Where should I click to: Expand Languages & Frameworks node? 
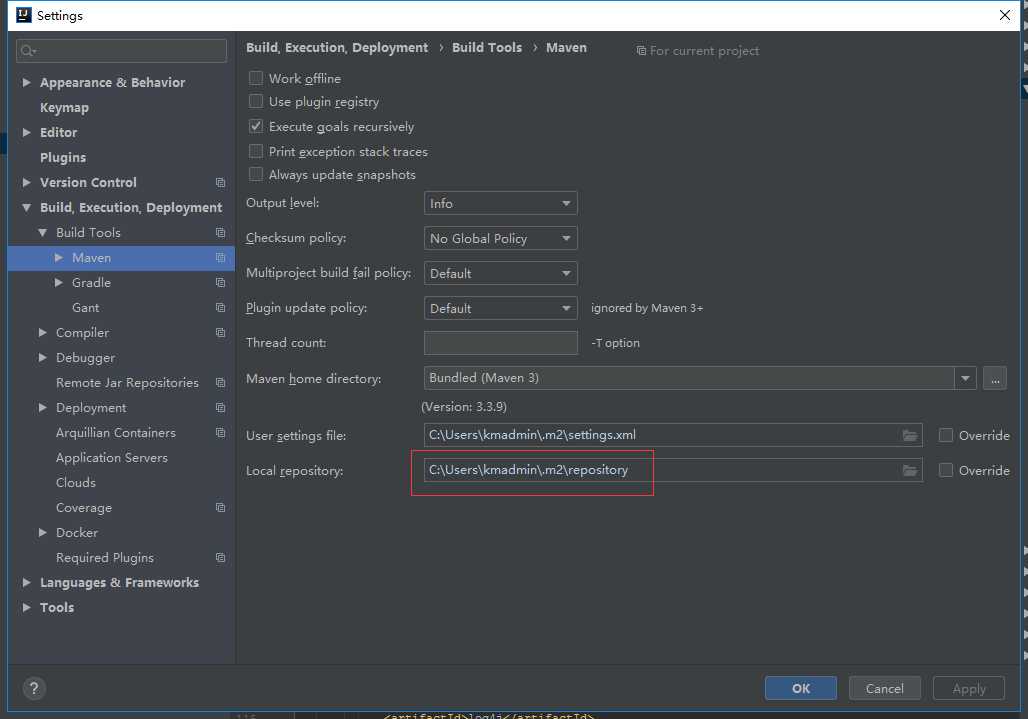[x=26, y=583]
